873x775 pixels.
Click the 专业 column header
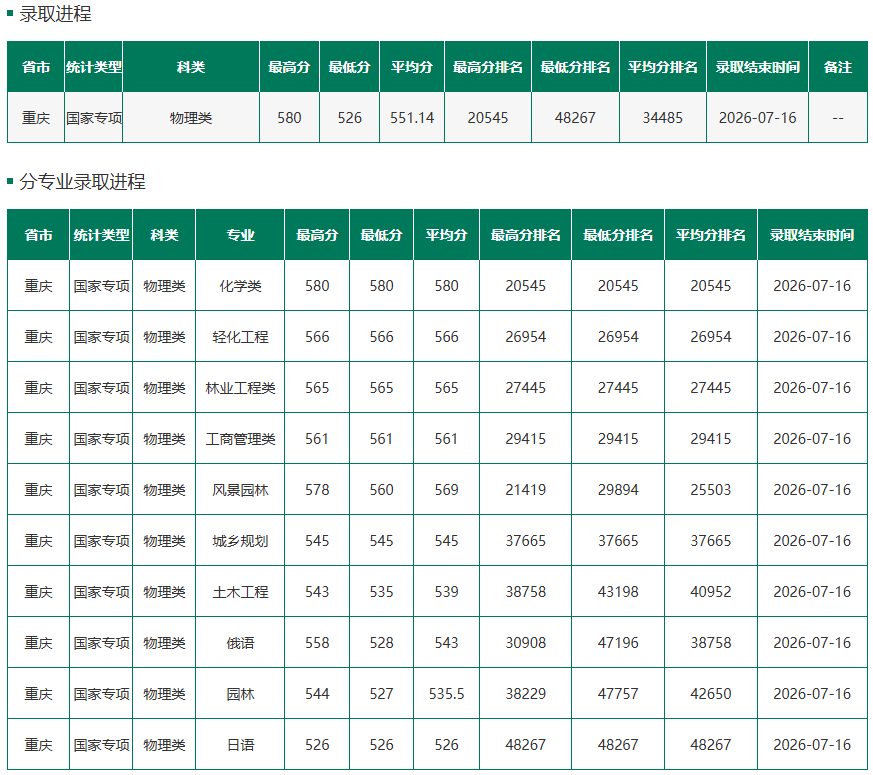click(x=240, y=235)
